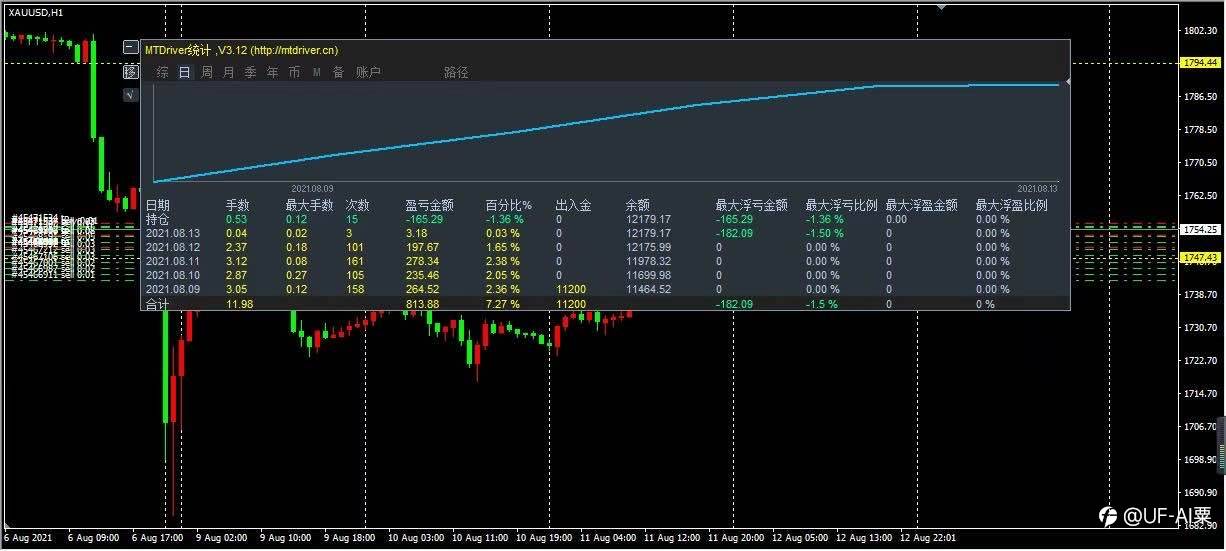The width and height of the screenshot is (1226, 551).
Task: Click the 日期 column header
Action: (x=158, y=205)
